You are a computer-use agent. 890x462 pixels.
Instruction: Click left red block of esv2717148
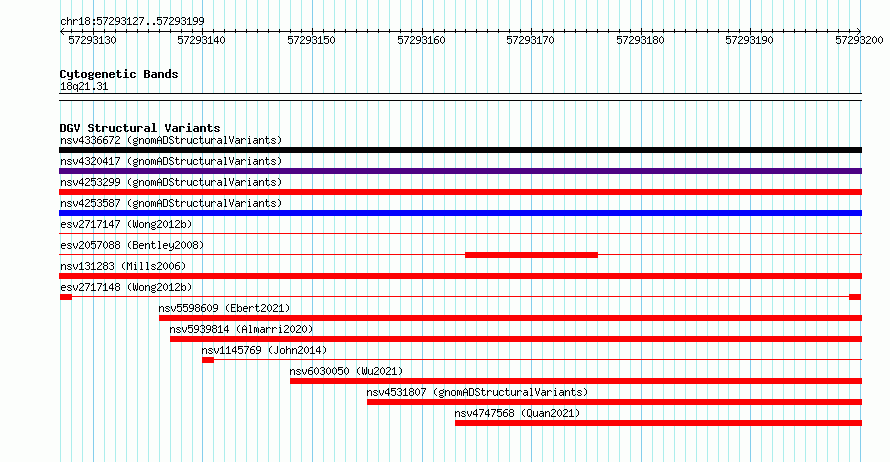[x=66, y=297]
